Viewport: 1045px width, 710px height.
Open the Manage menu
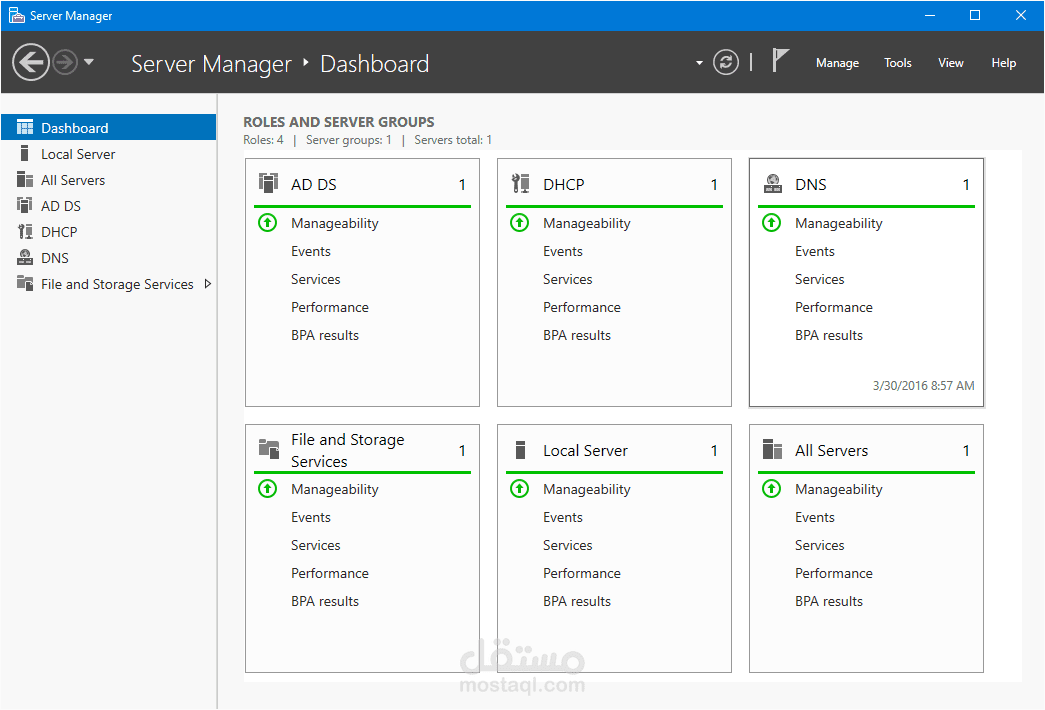[x=837, y=63]
